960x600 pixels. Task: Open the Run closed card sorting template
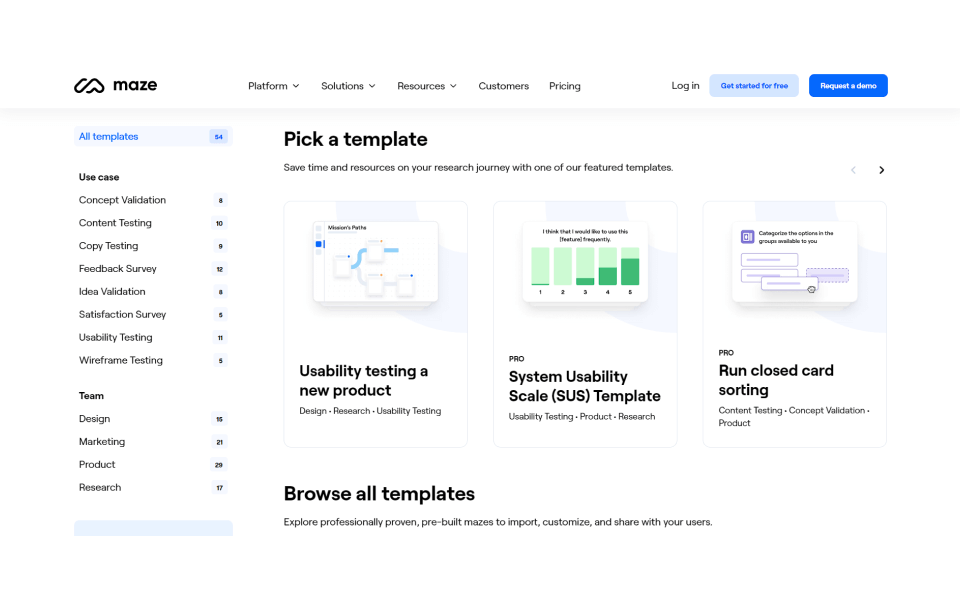(x=794, y=323)
